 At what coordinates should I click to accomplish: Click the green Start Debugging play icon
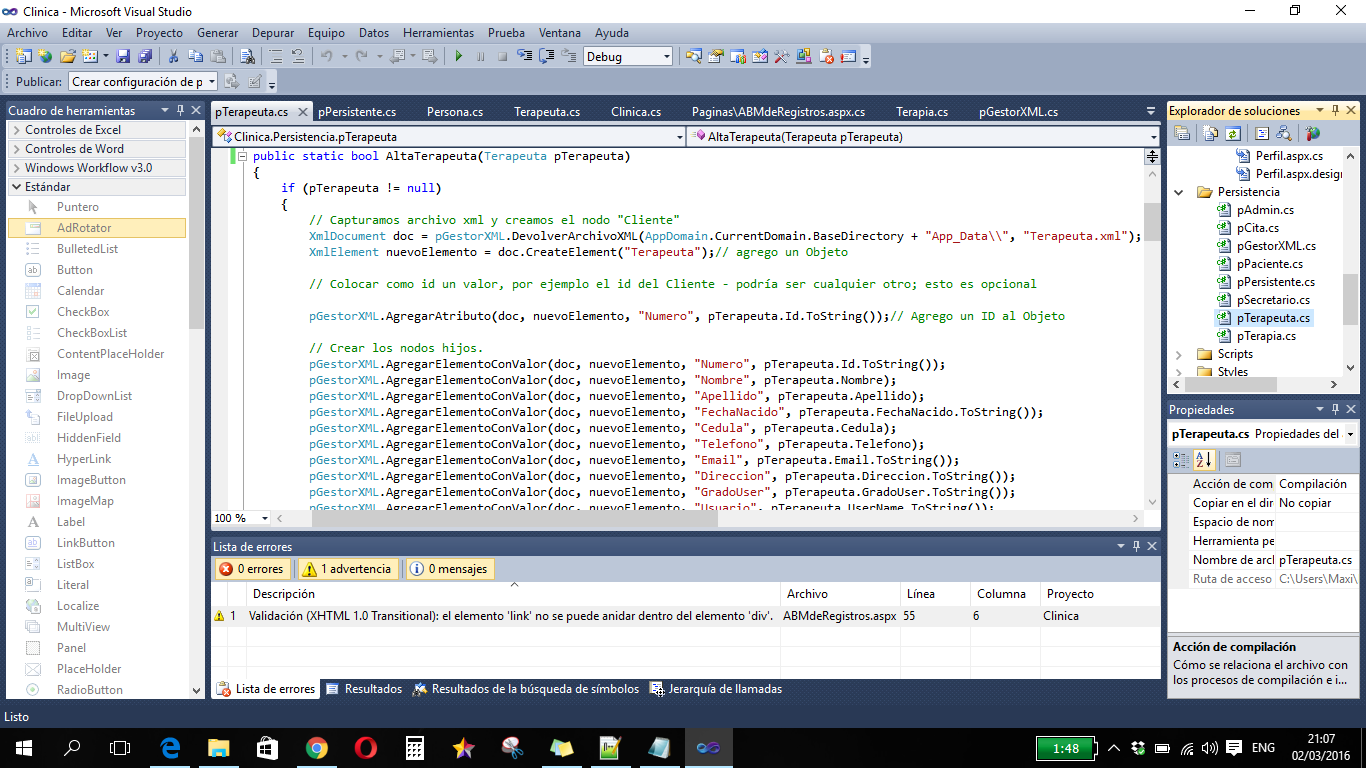click(459, 57)
